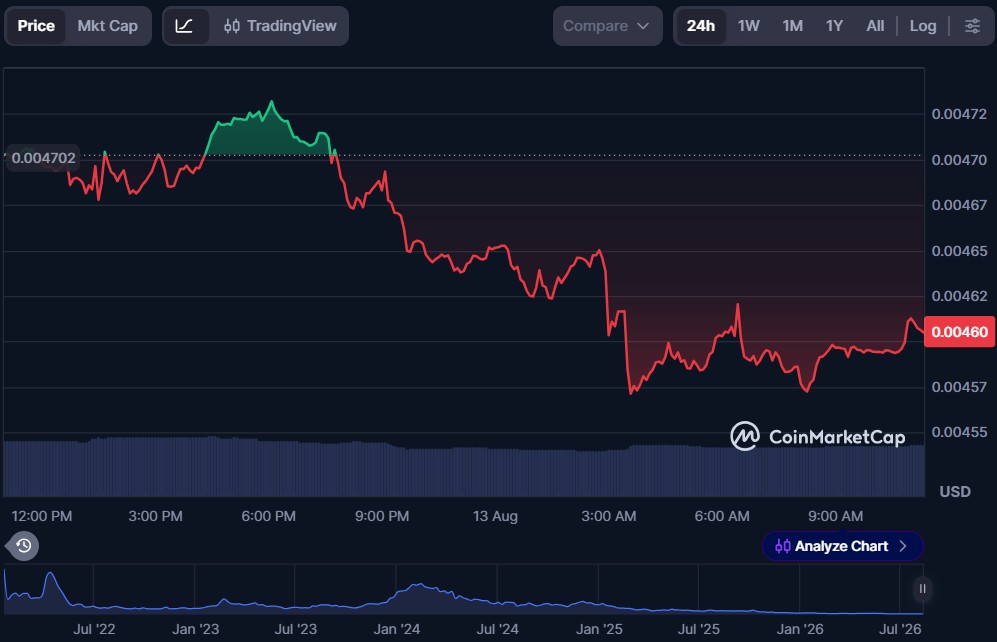This screenshot has height=642, width=997.
Task: Select the 1W time range
Action: coord(748,26)
